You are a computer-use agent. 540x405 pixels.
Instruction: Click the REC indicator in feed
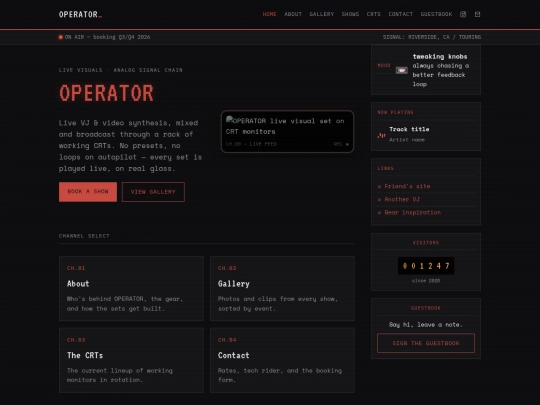click(x=341, y=144)
